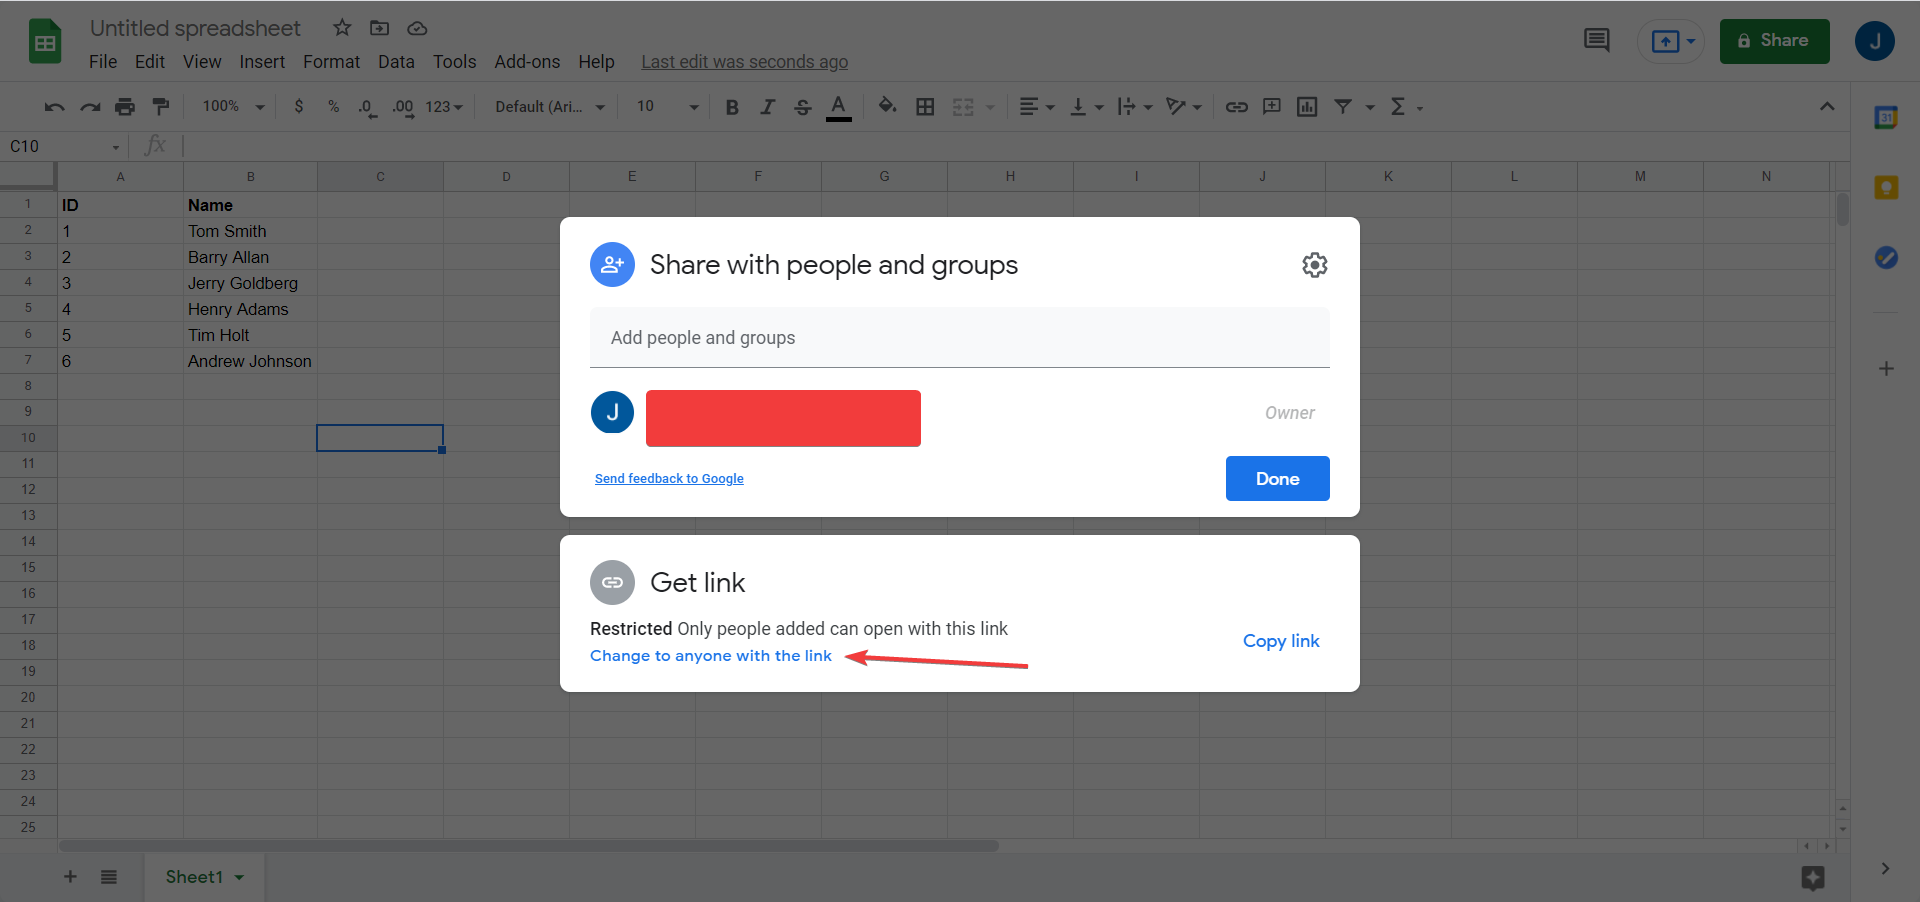
Task: Click the Done button
Action: click(x=1277, y=479)
